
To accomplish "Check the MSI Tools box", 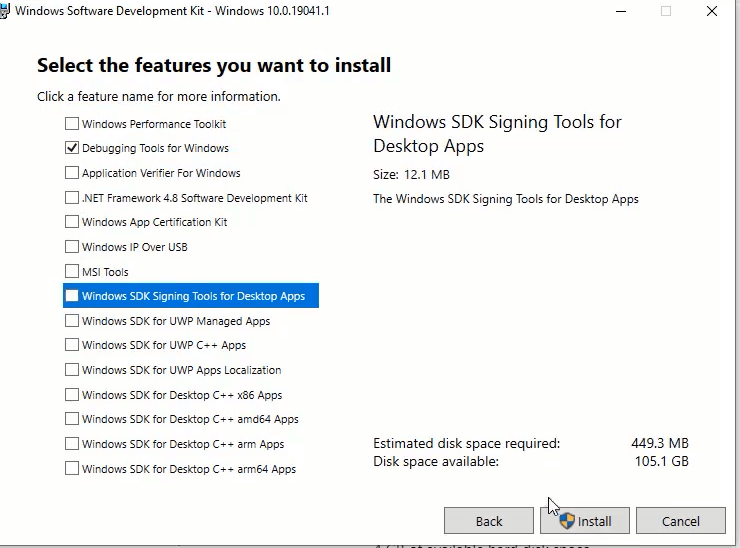I will click(x=72, y=271).
